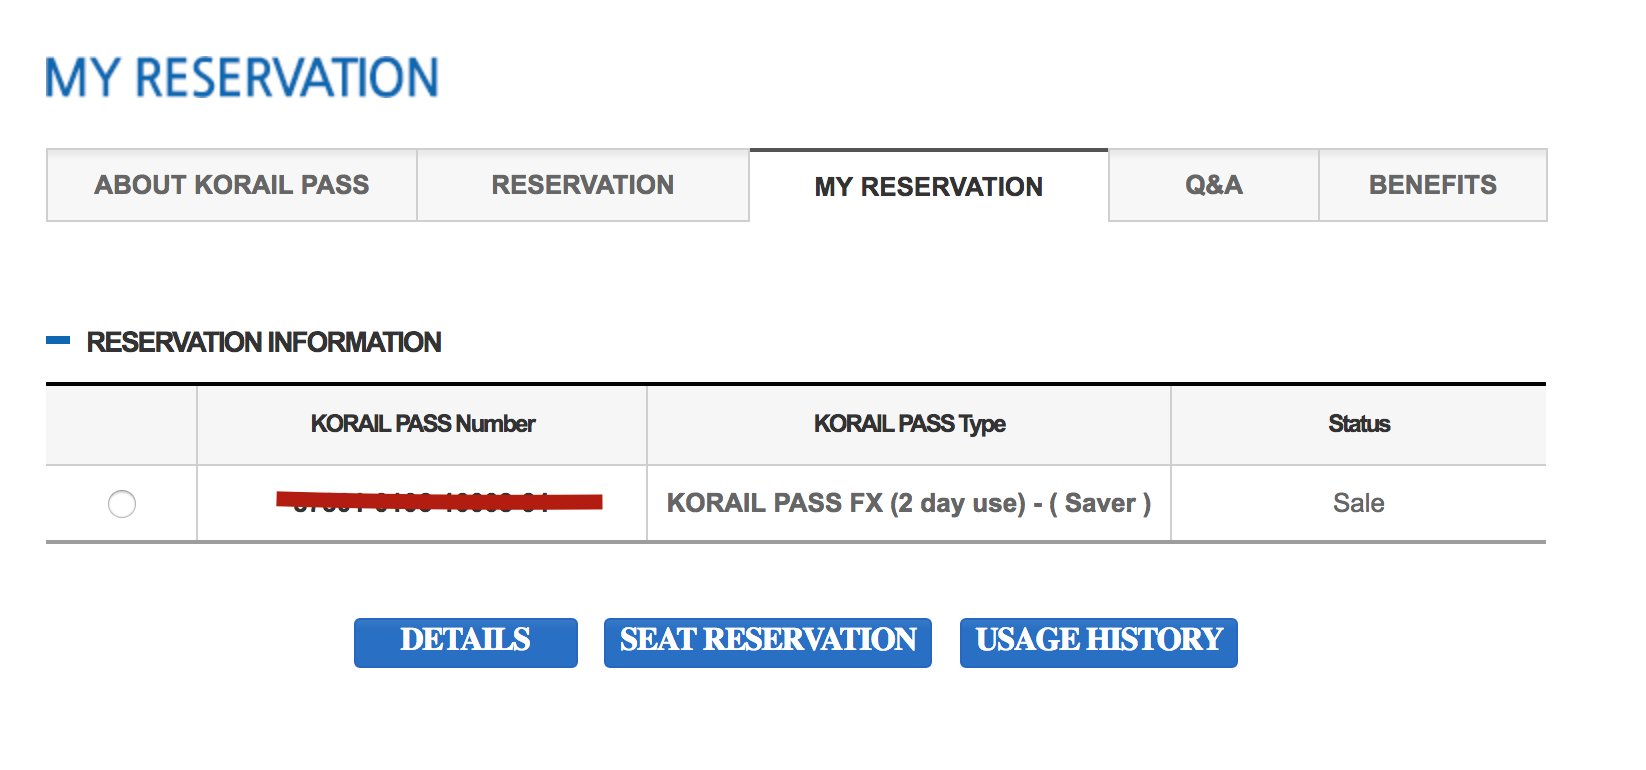Viewport: 1646px width, 770px height.
Task: Open the ABOUT KORAIL PASS tab
Action: [232, 185]
